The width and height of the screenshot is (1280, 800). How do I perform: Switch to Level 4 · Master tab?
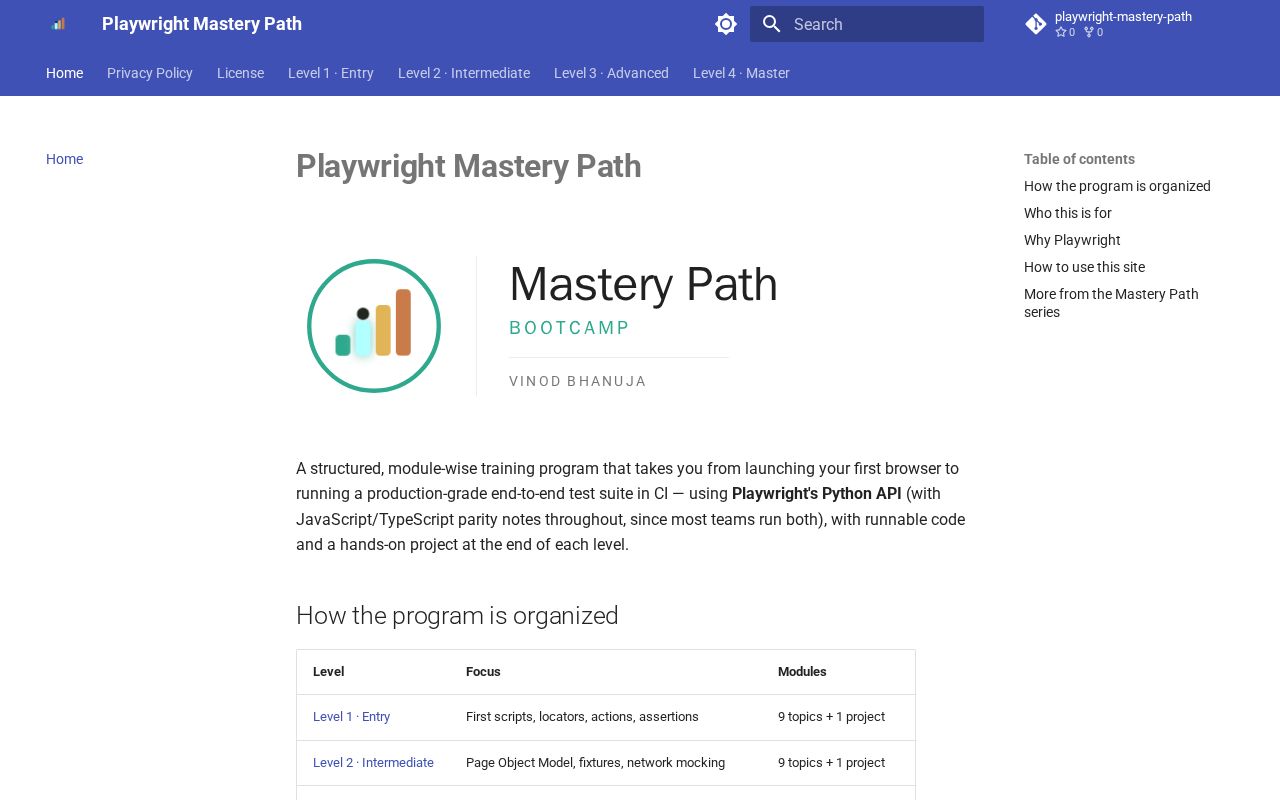click(x=741, y=73)
